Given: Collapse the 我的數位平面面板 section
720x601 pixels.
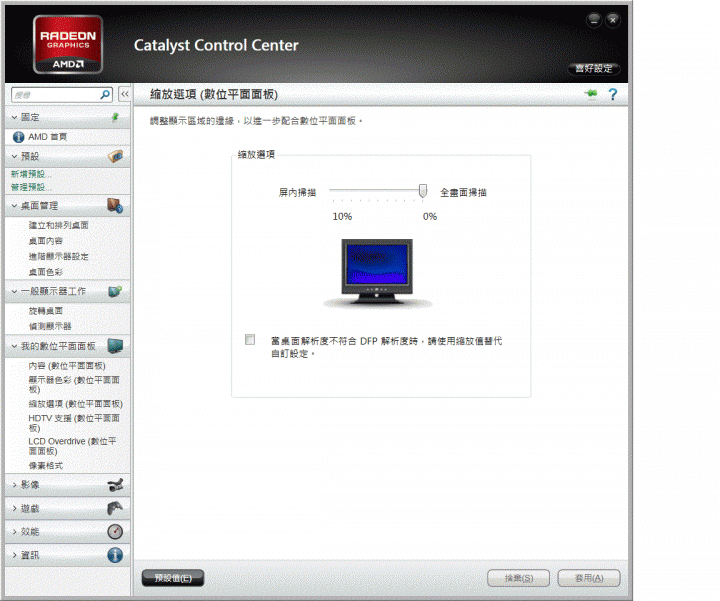Looking at the screenshot, I should (x=14, y=346).
